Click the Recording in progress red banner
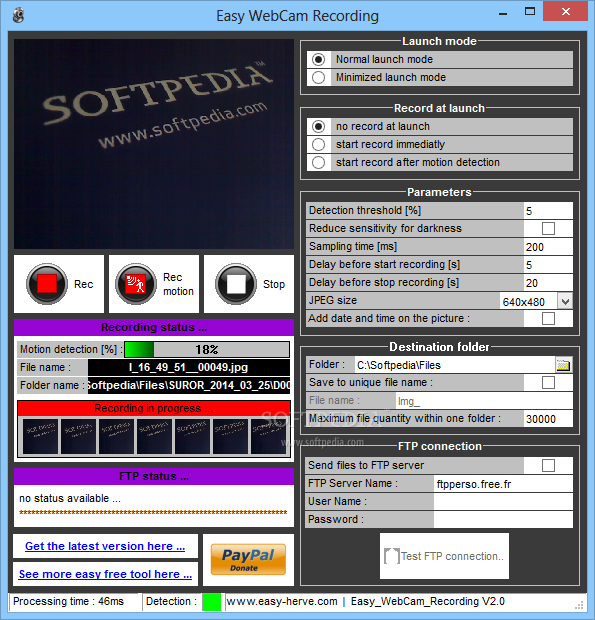The image size is (595, 620). (154, 408)
